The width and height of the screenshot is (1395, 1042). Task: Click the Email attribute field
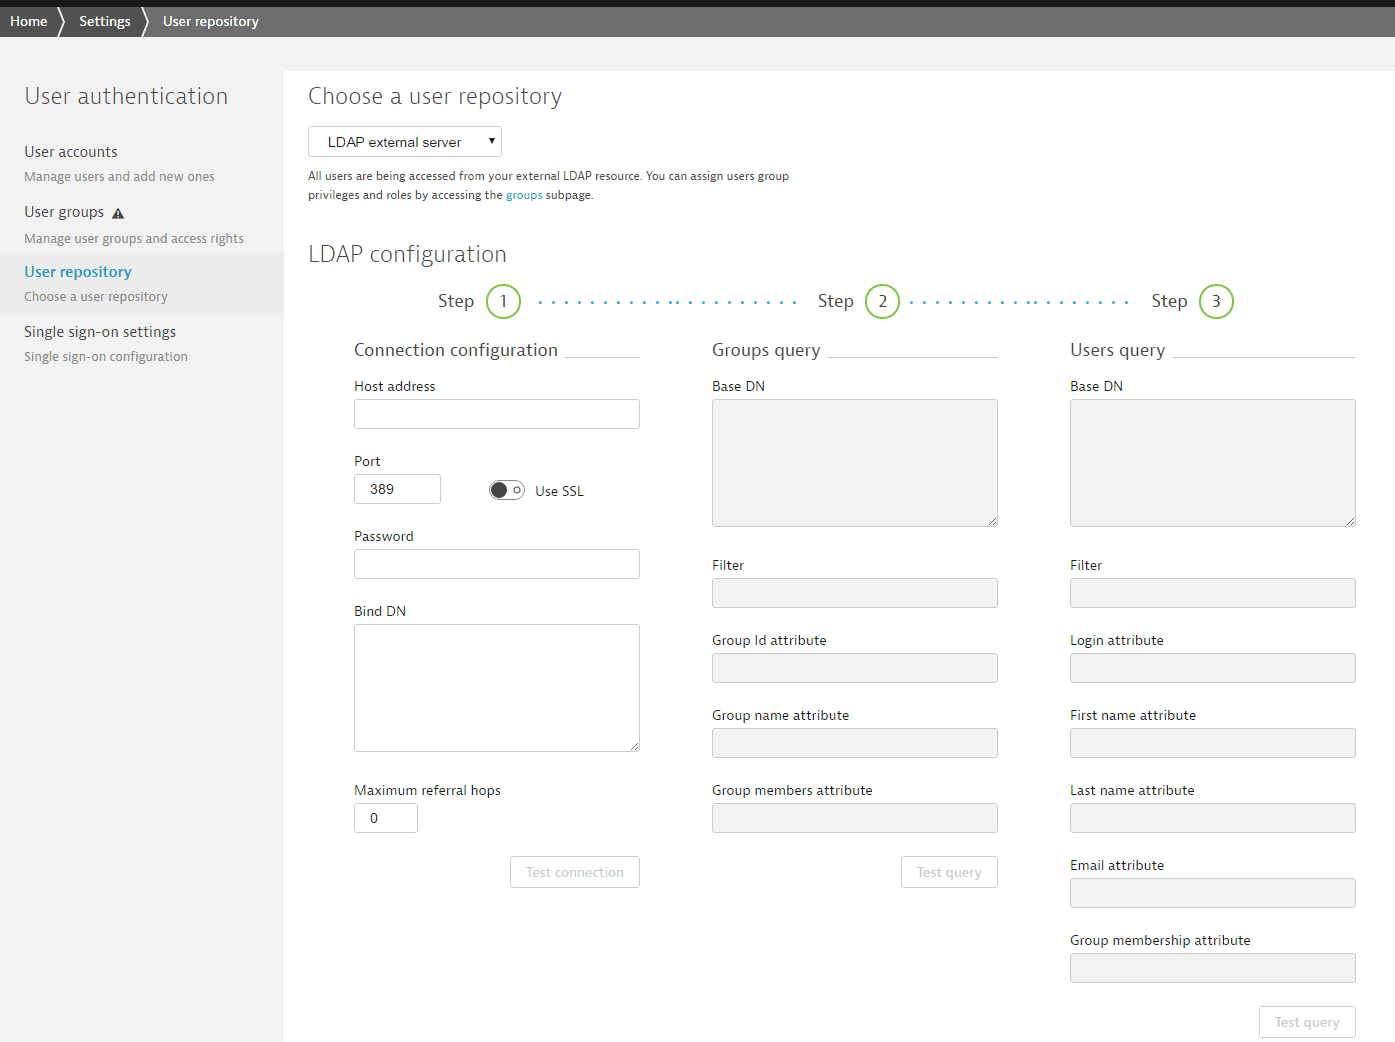coord(1213,893)
